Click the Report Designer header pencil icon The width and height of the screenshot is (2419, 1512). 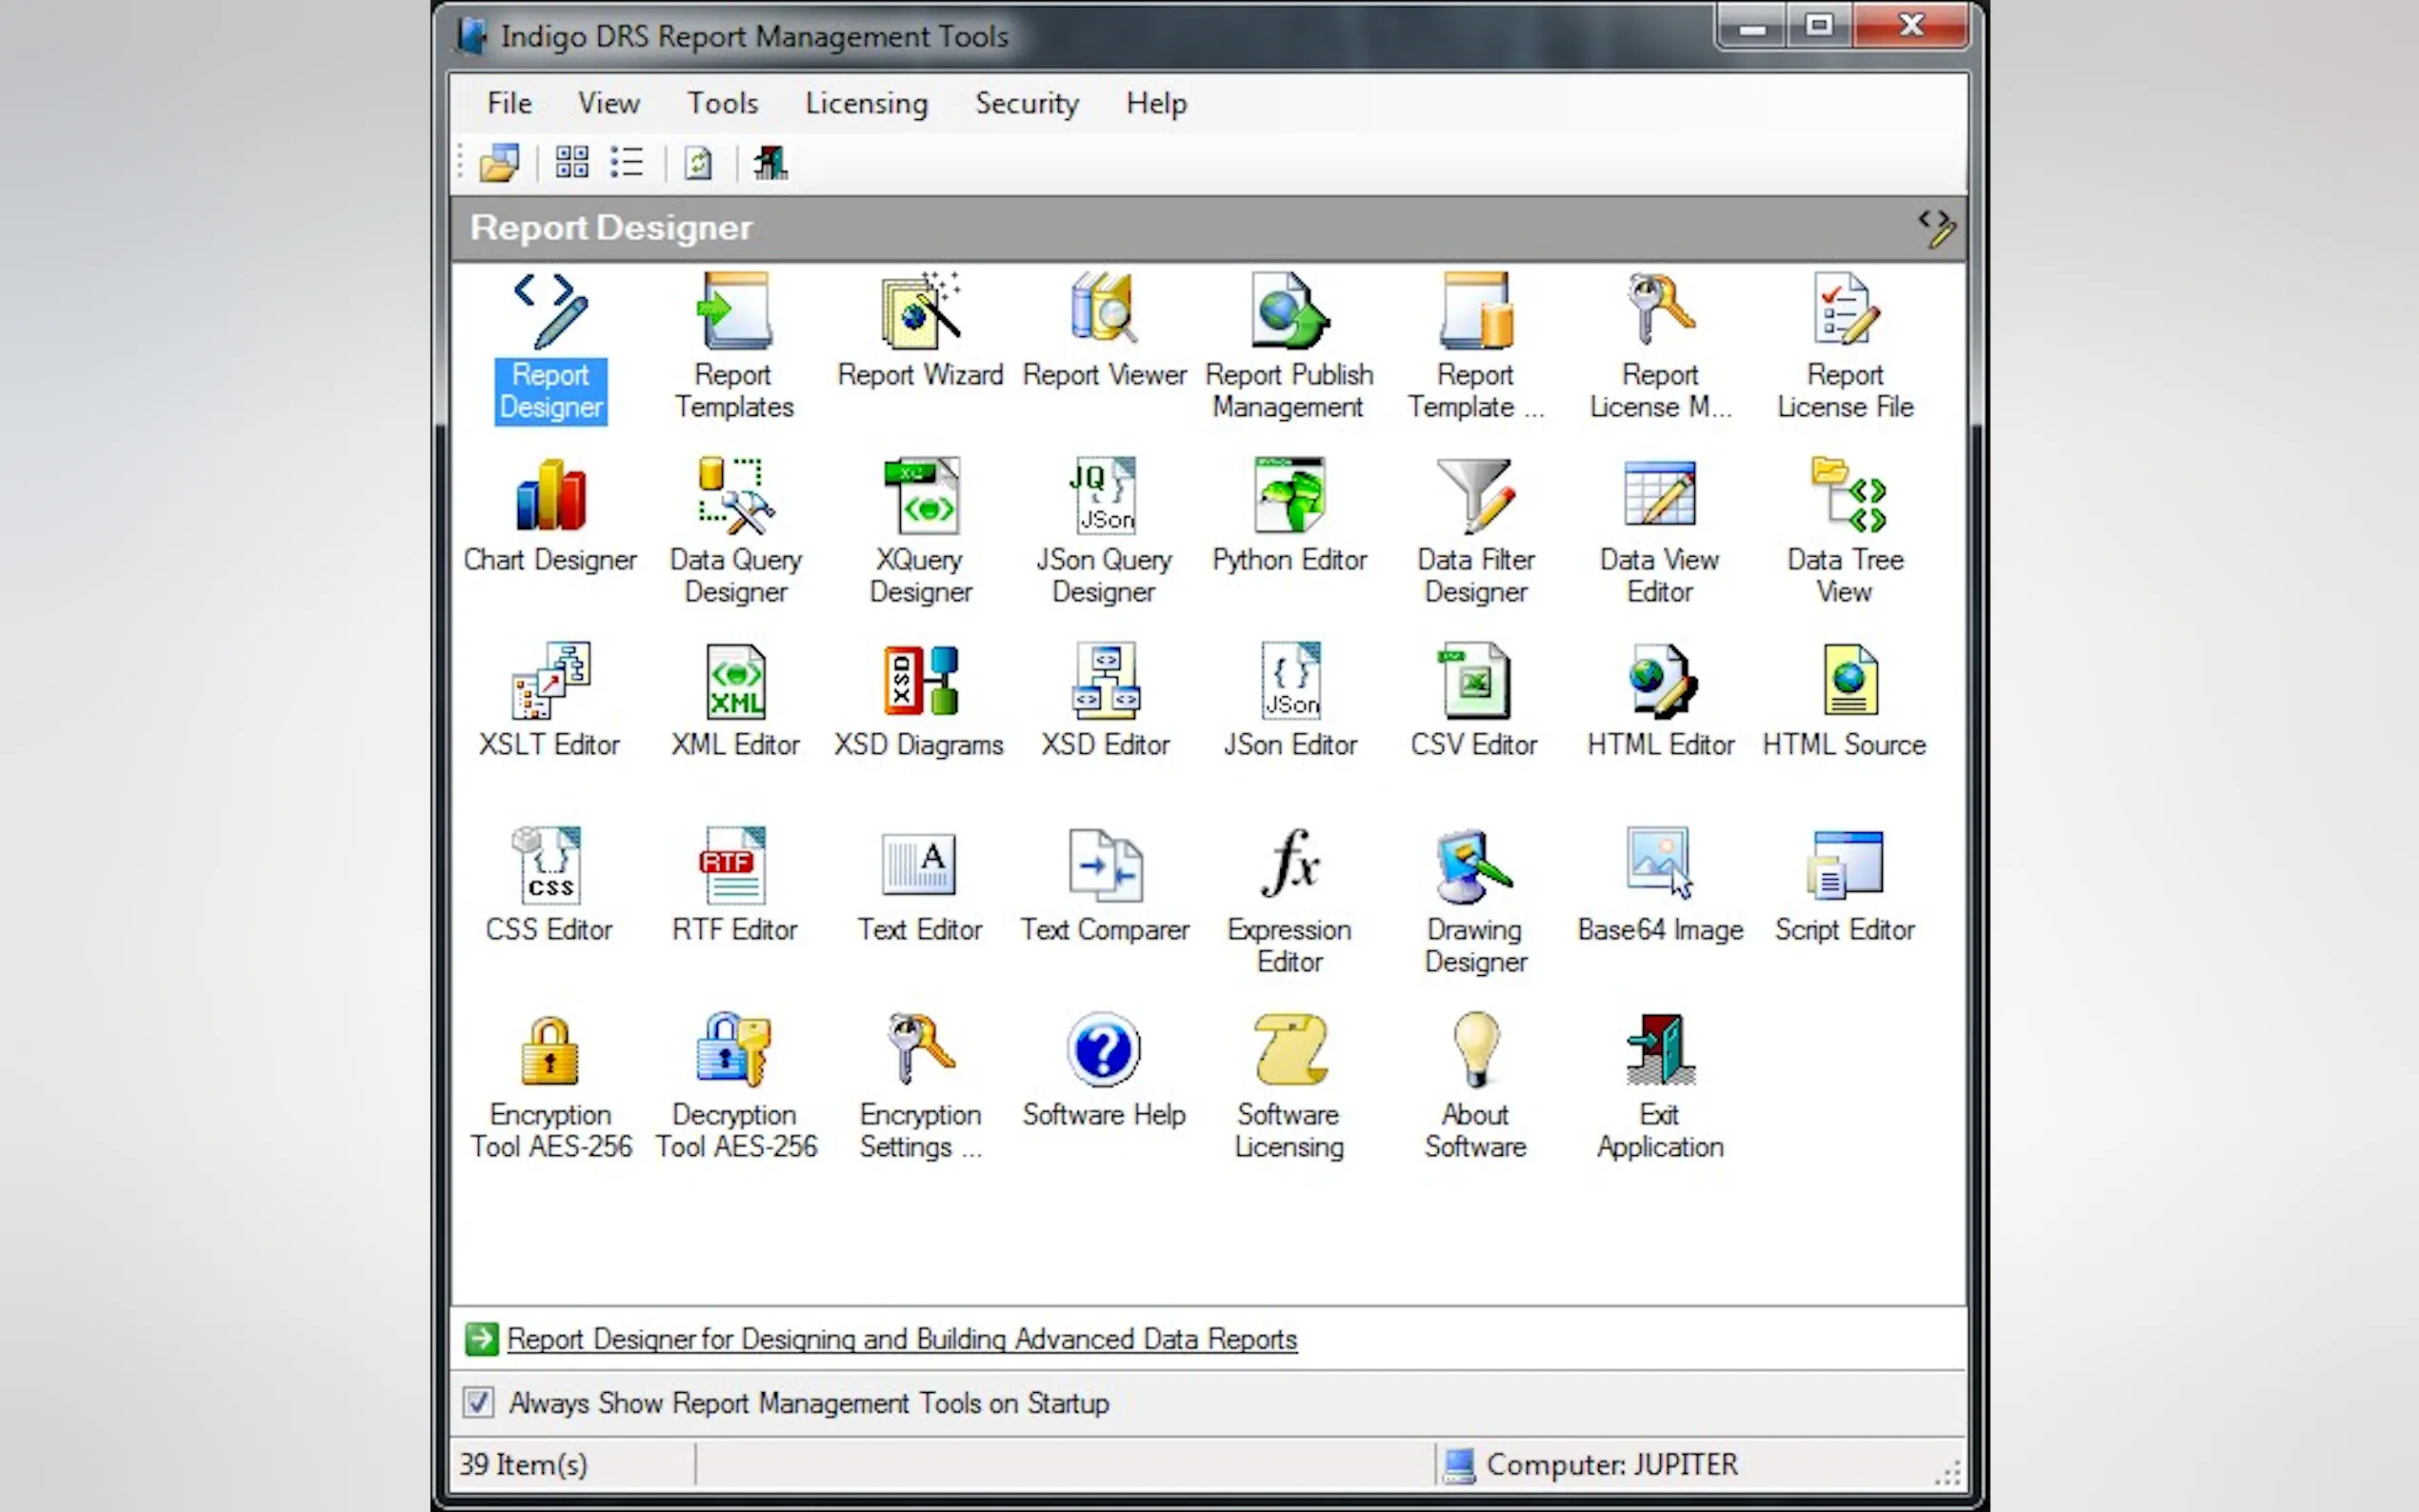click(x=1937, y=228)
